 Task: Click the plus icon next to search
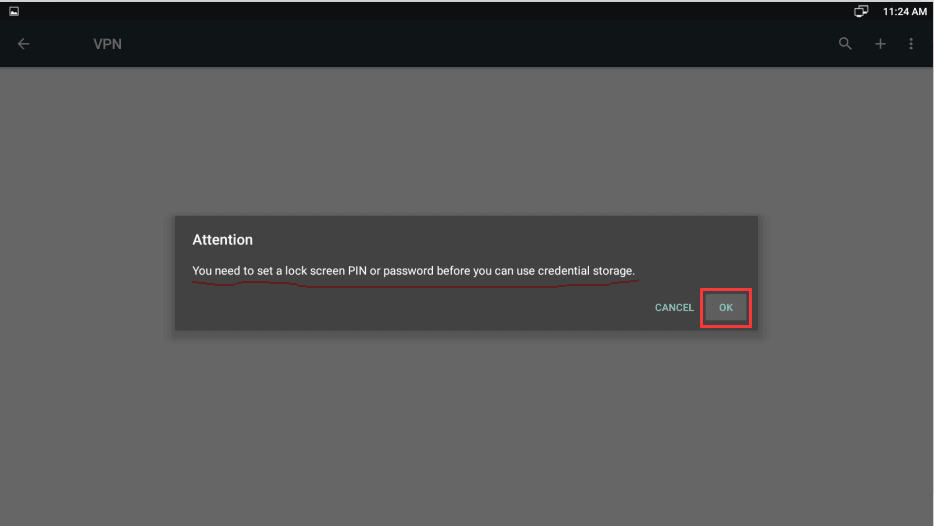click(x=880, y=43)
